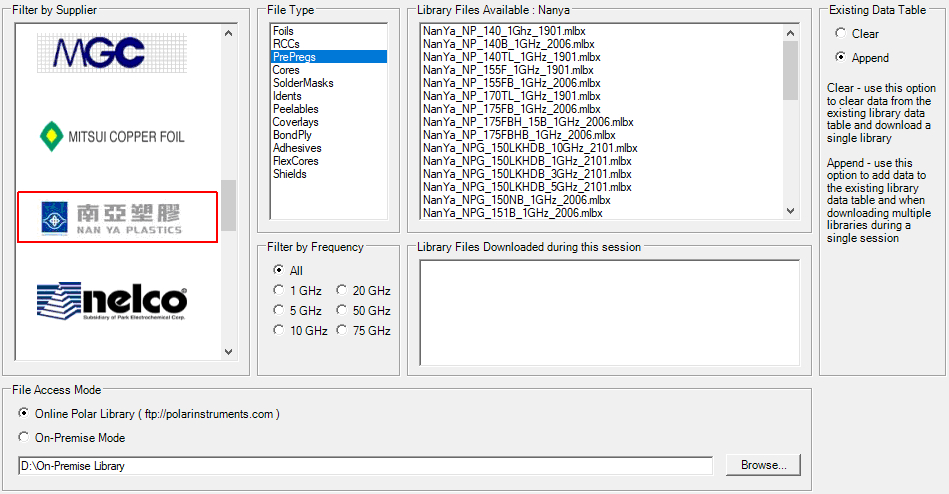949x494 pixels.
Task: Click supplier list scroll up arrow
Action: (228, 33)
